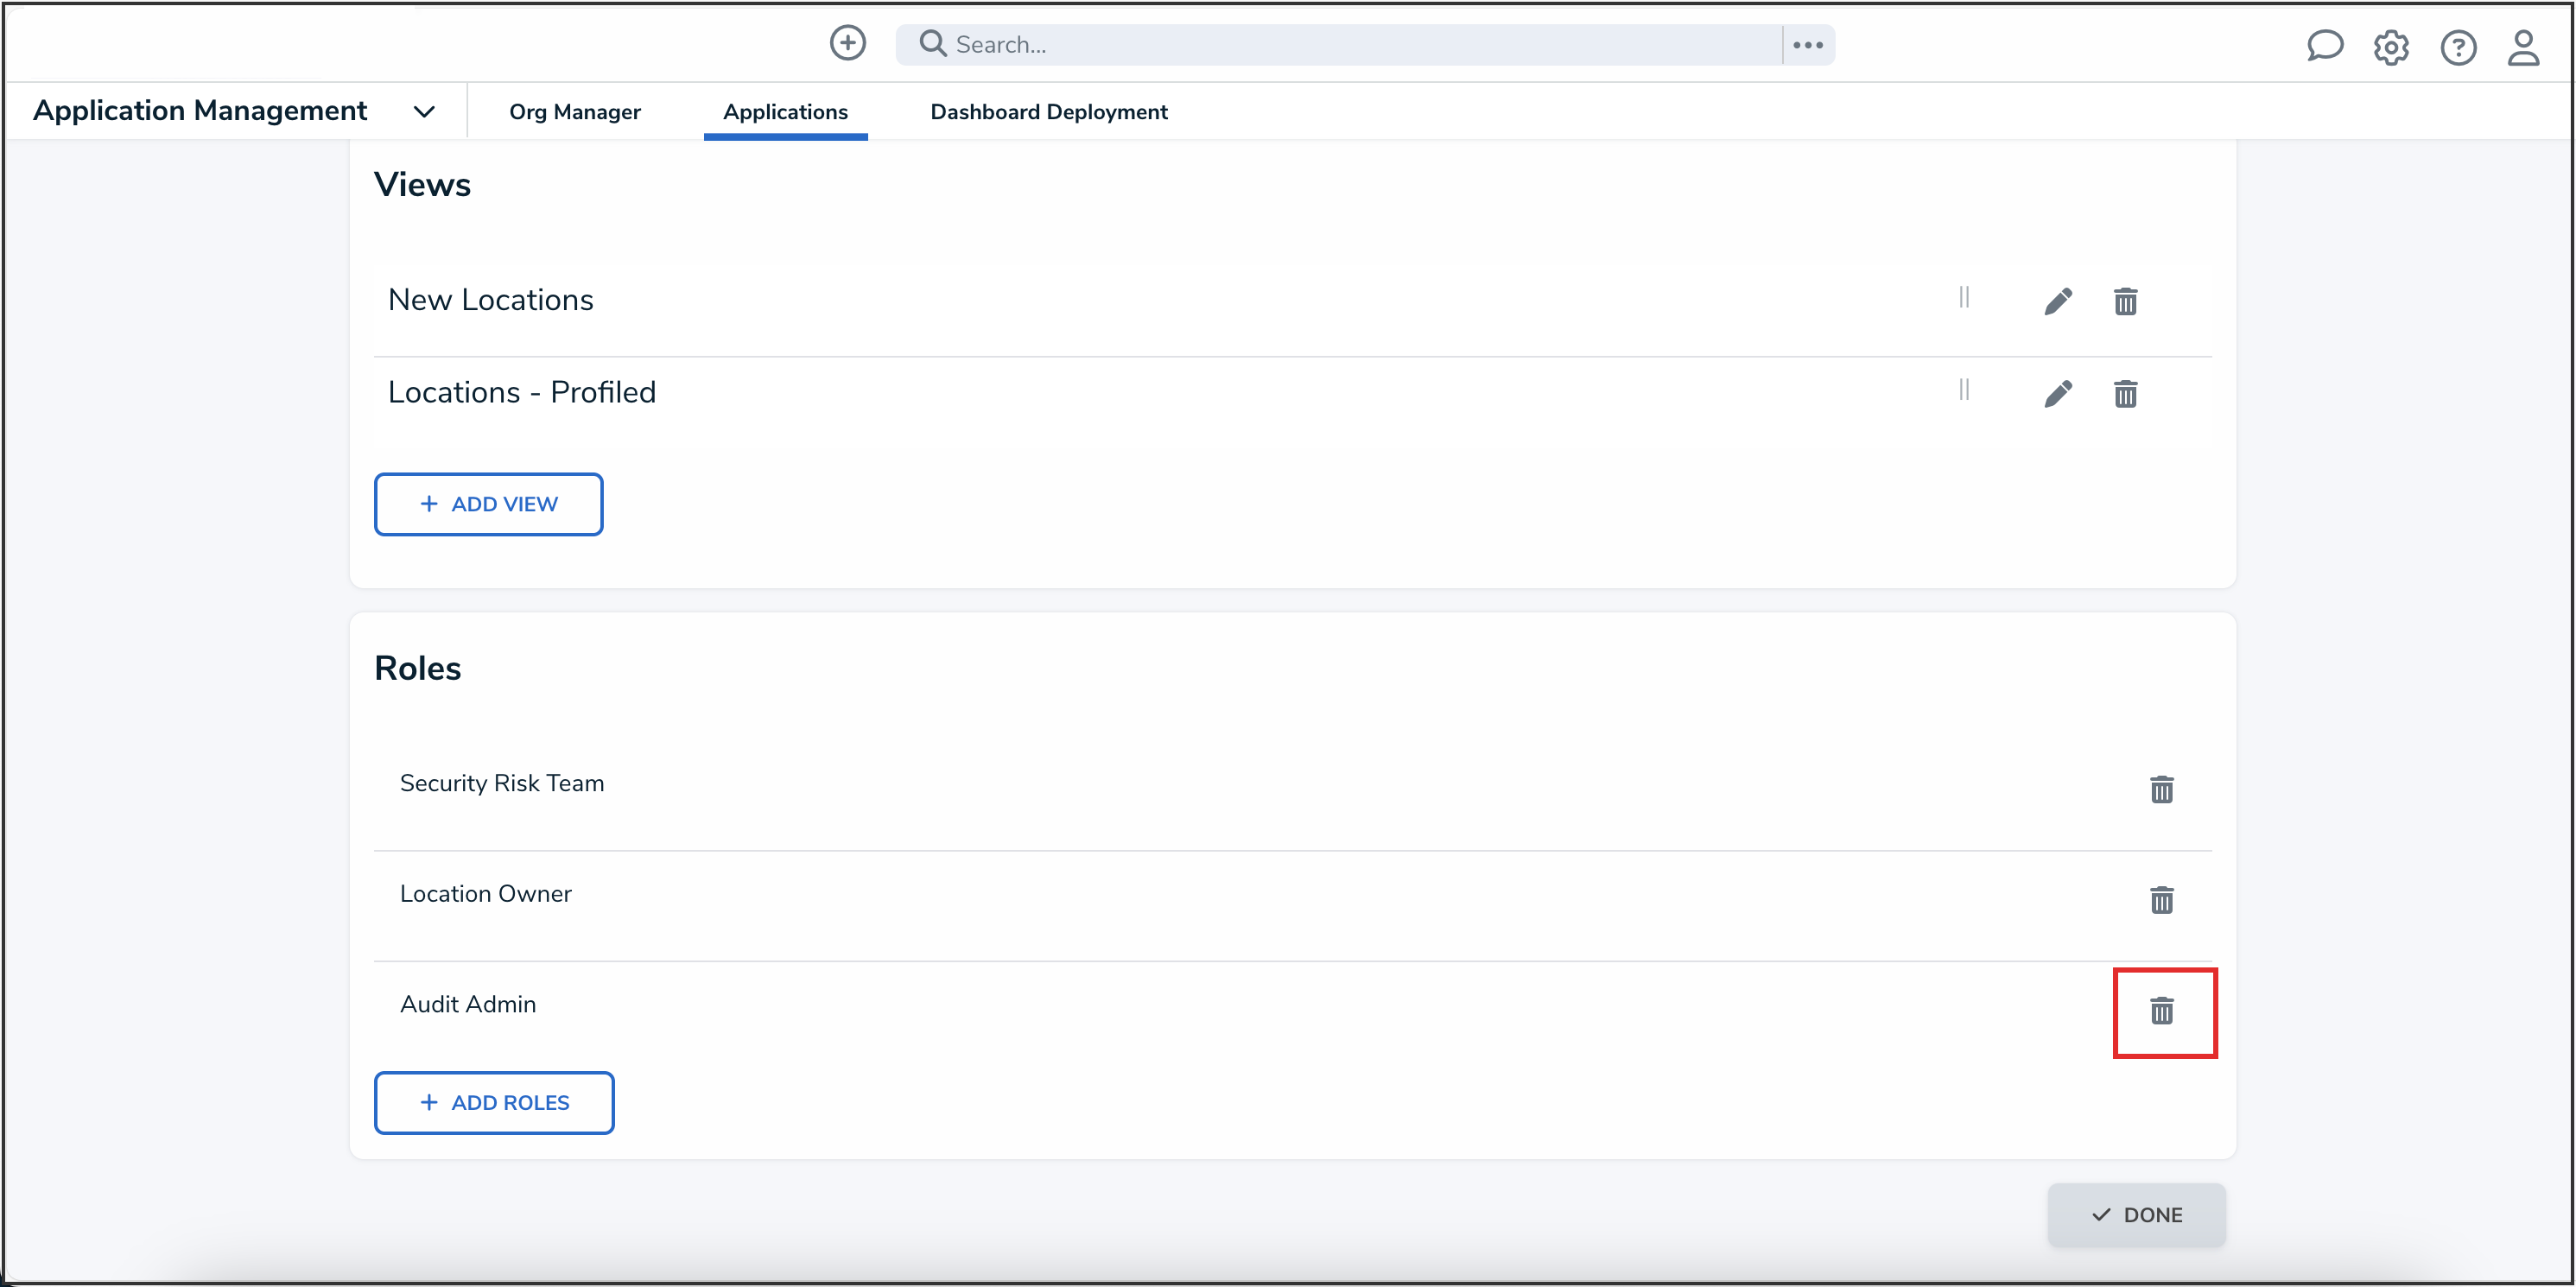Open the user profile icon

(x=2522, y=47)
